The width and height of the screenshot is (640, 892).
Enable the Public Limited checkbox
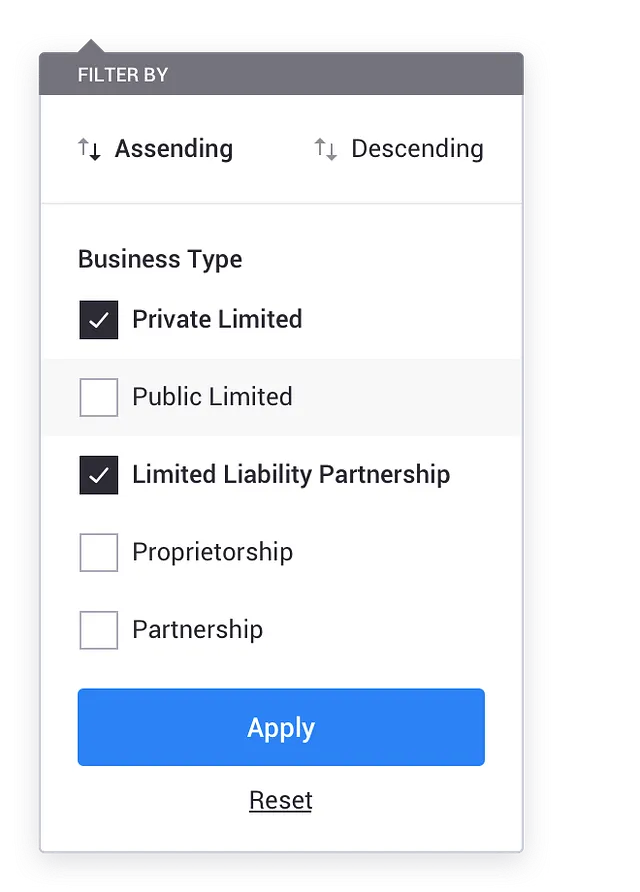99,397
